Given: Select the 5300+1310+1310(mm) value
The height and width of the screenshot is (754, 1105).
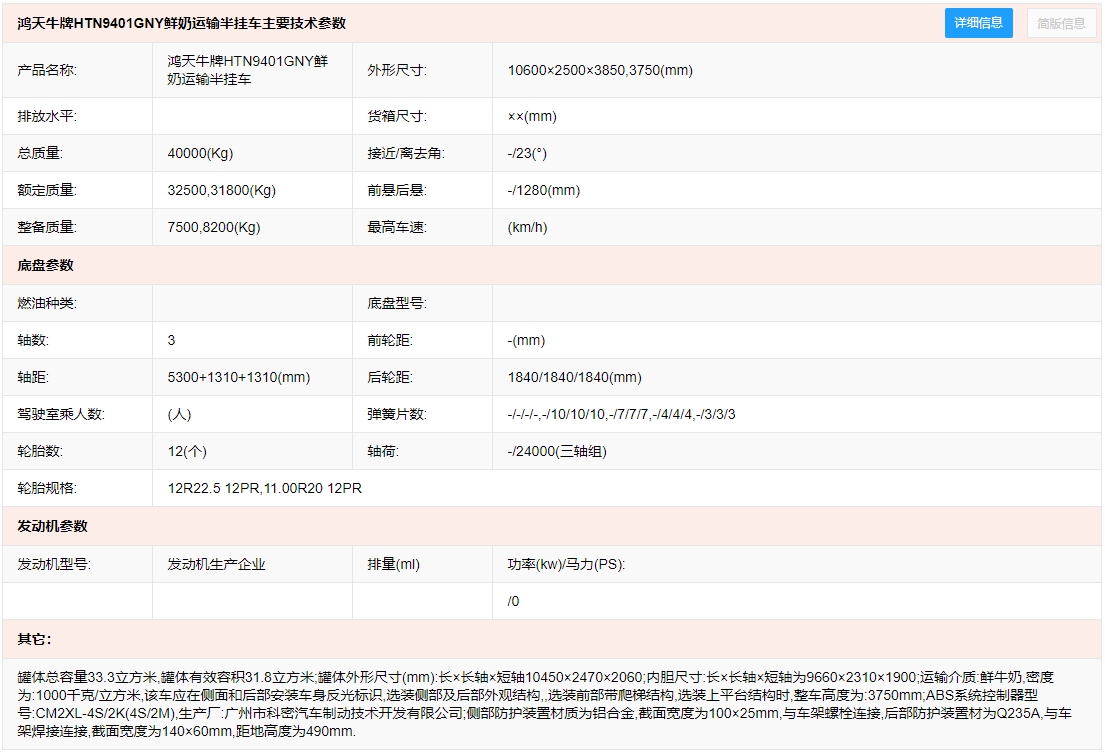Looking at the screenshot, I should point(238,378).
